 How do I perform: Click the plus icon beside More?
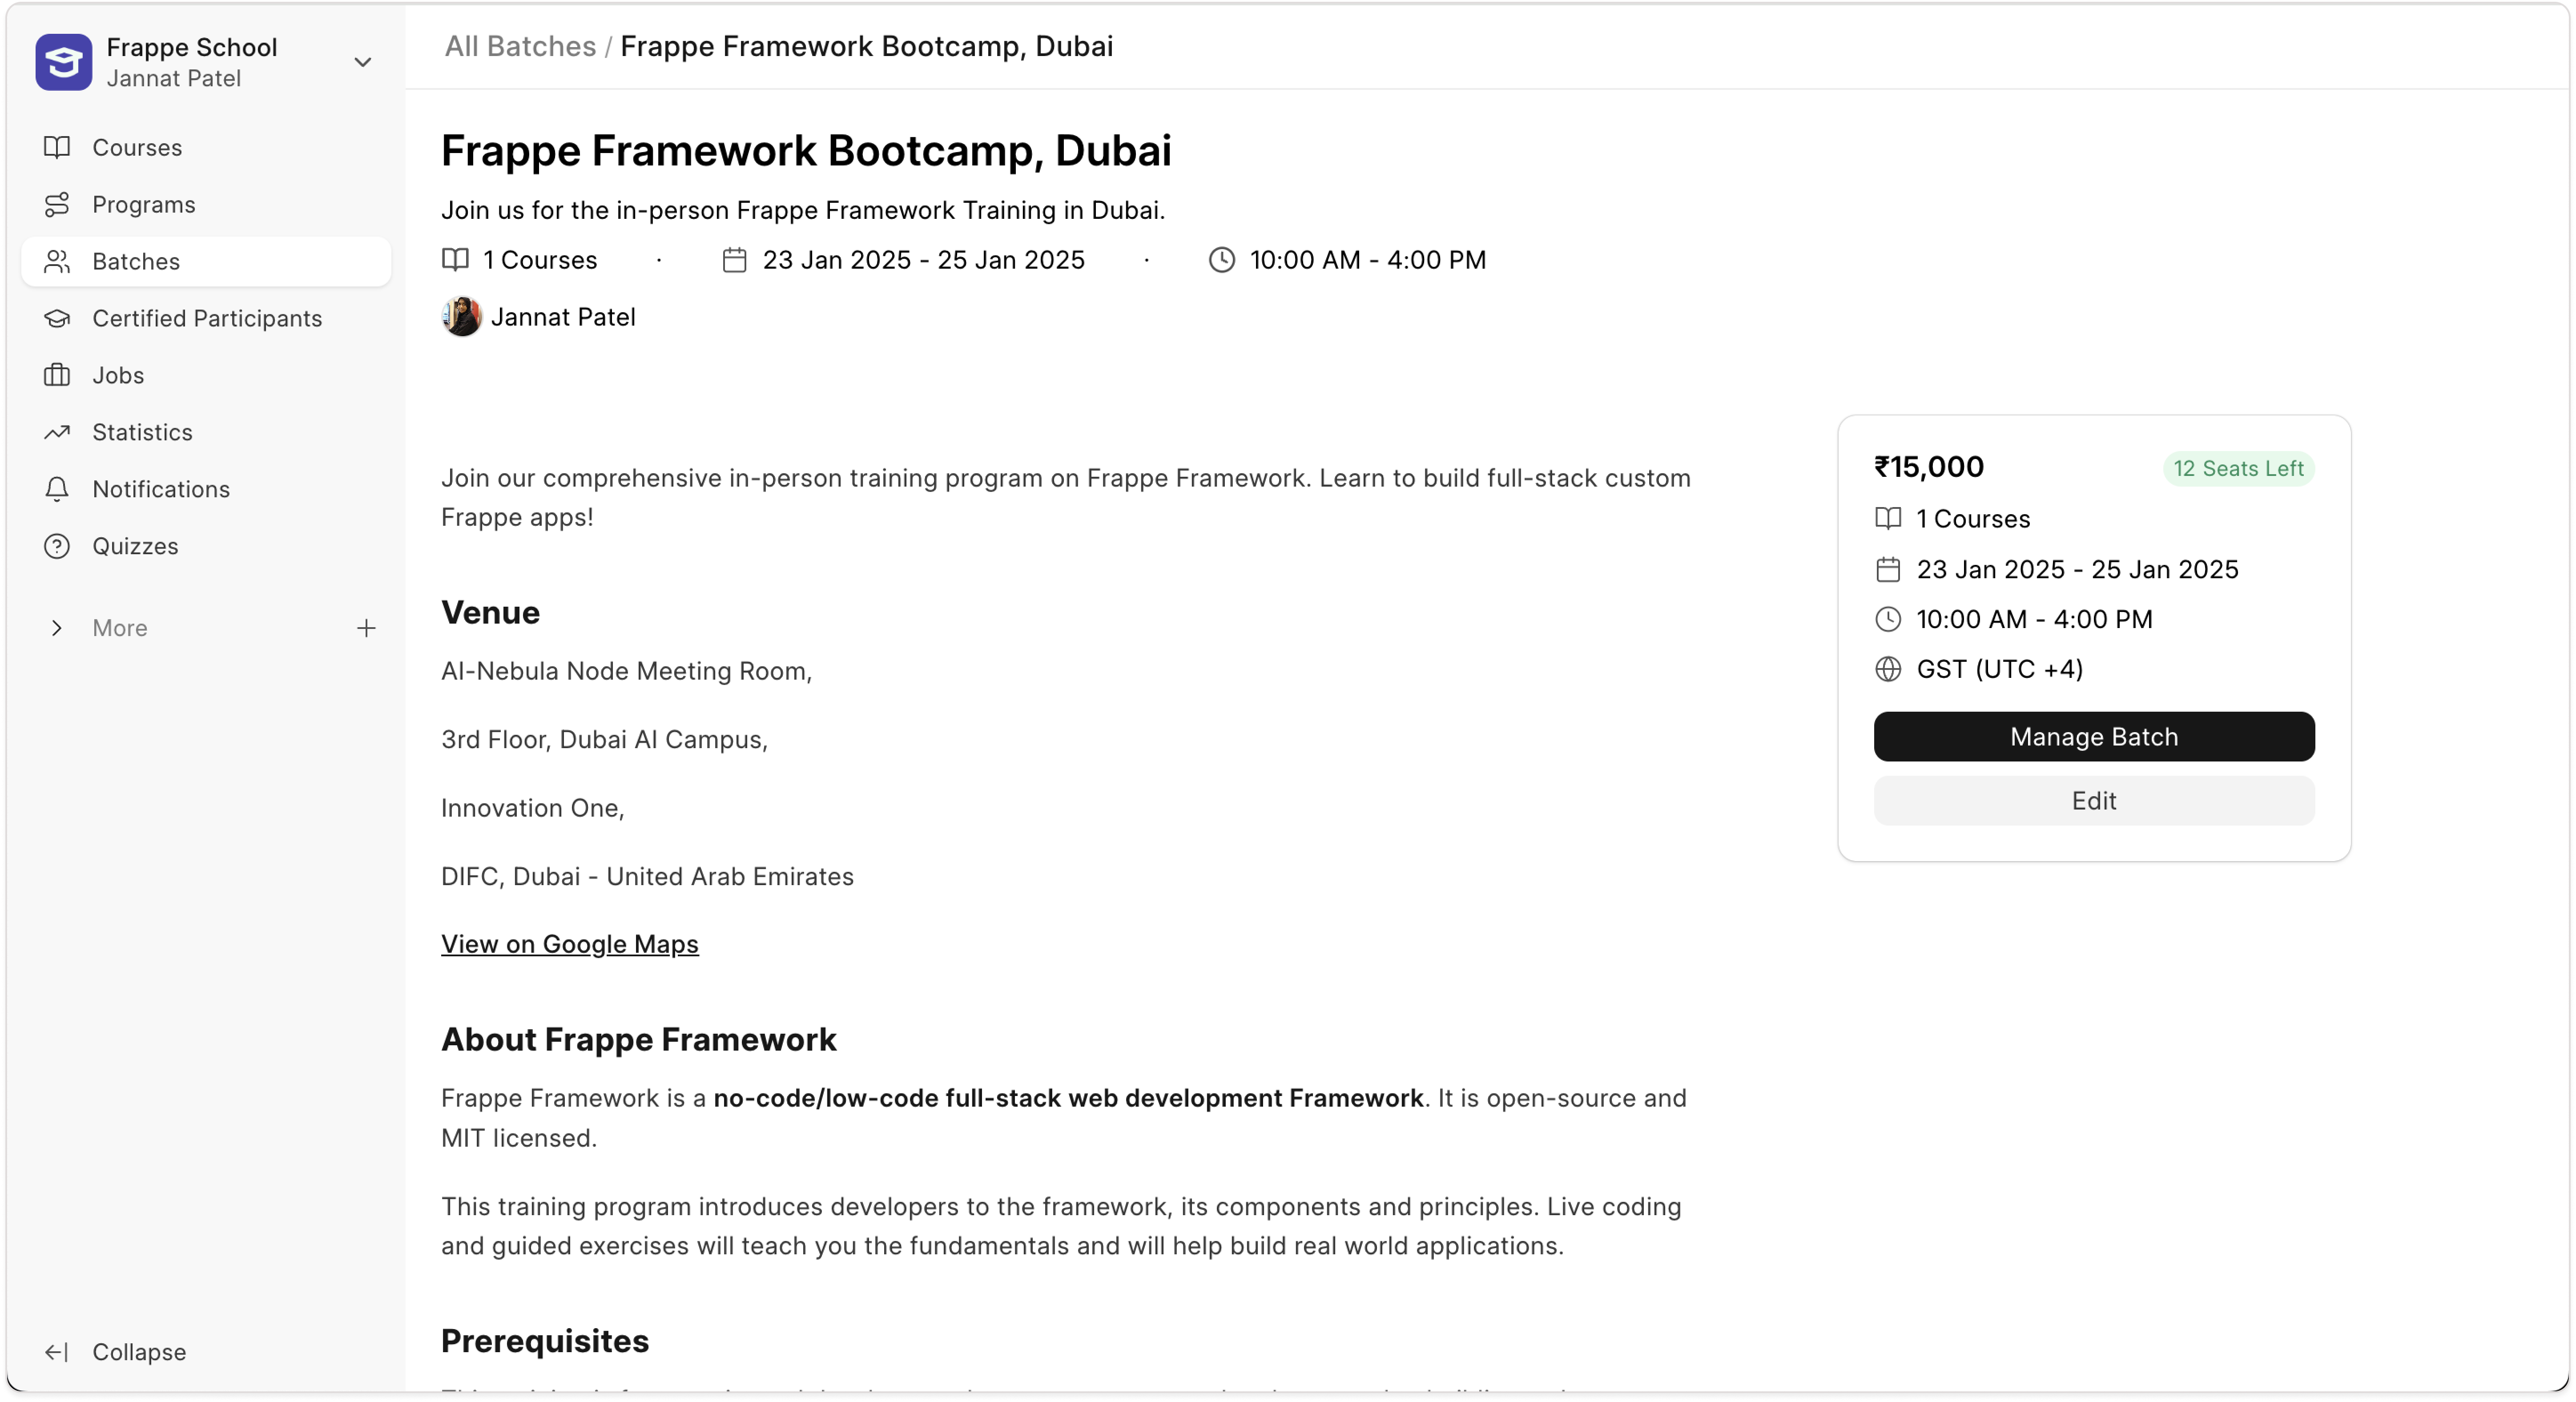click(366, 628)
